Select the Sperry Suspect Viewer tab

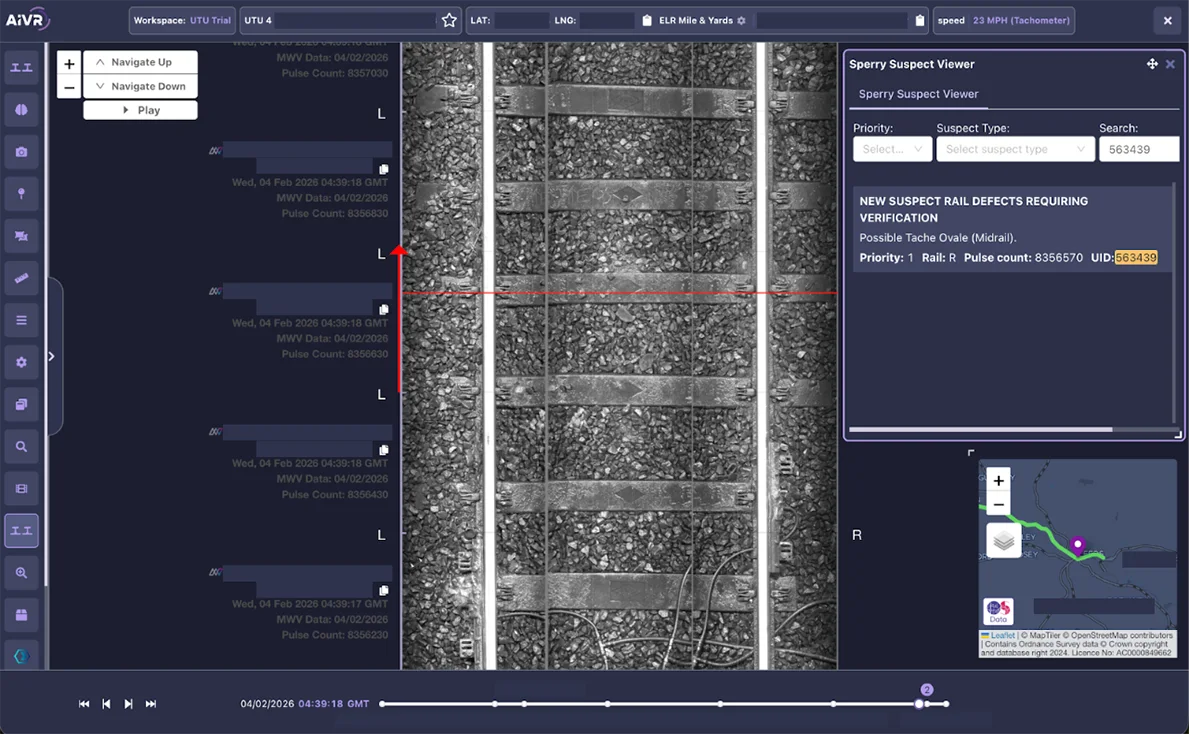[918, 94]
